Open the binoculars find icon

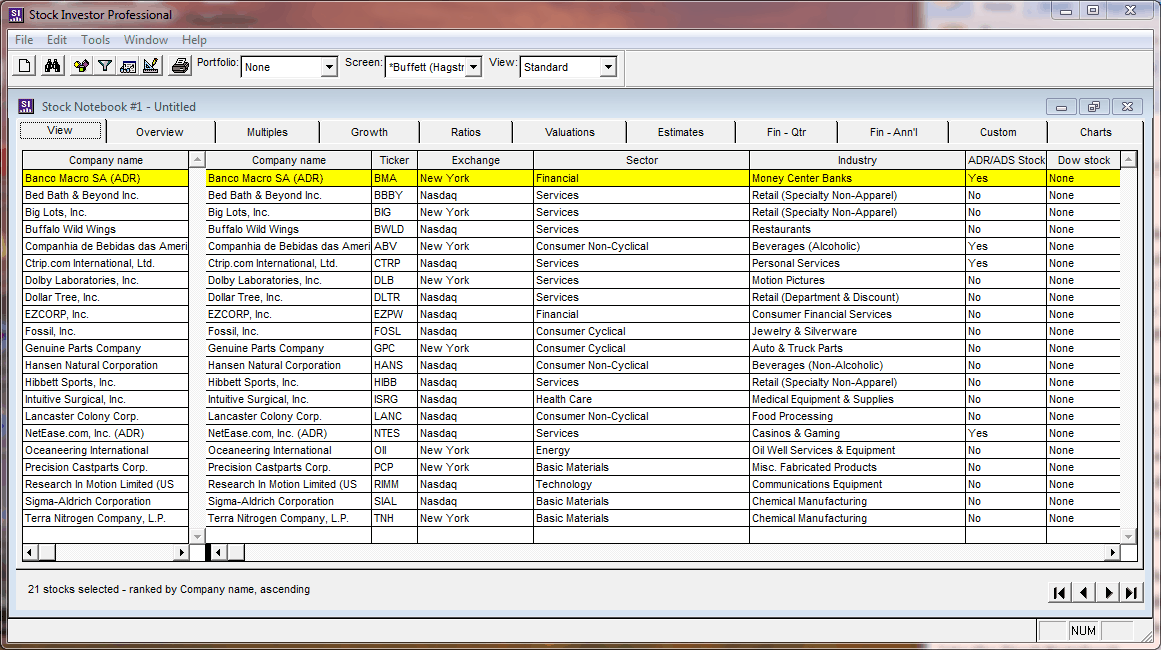(x=53, y=67)
